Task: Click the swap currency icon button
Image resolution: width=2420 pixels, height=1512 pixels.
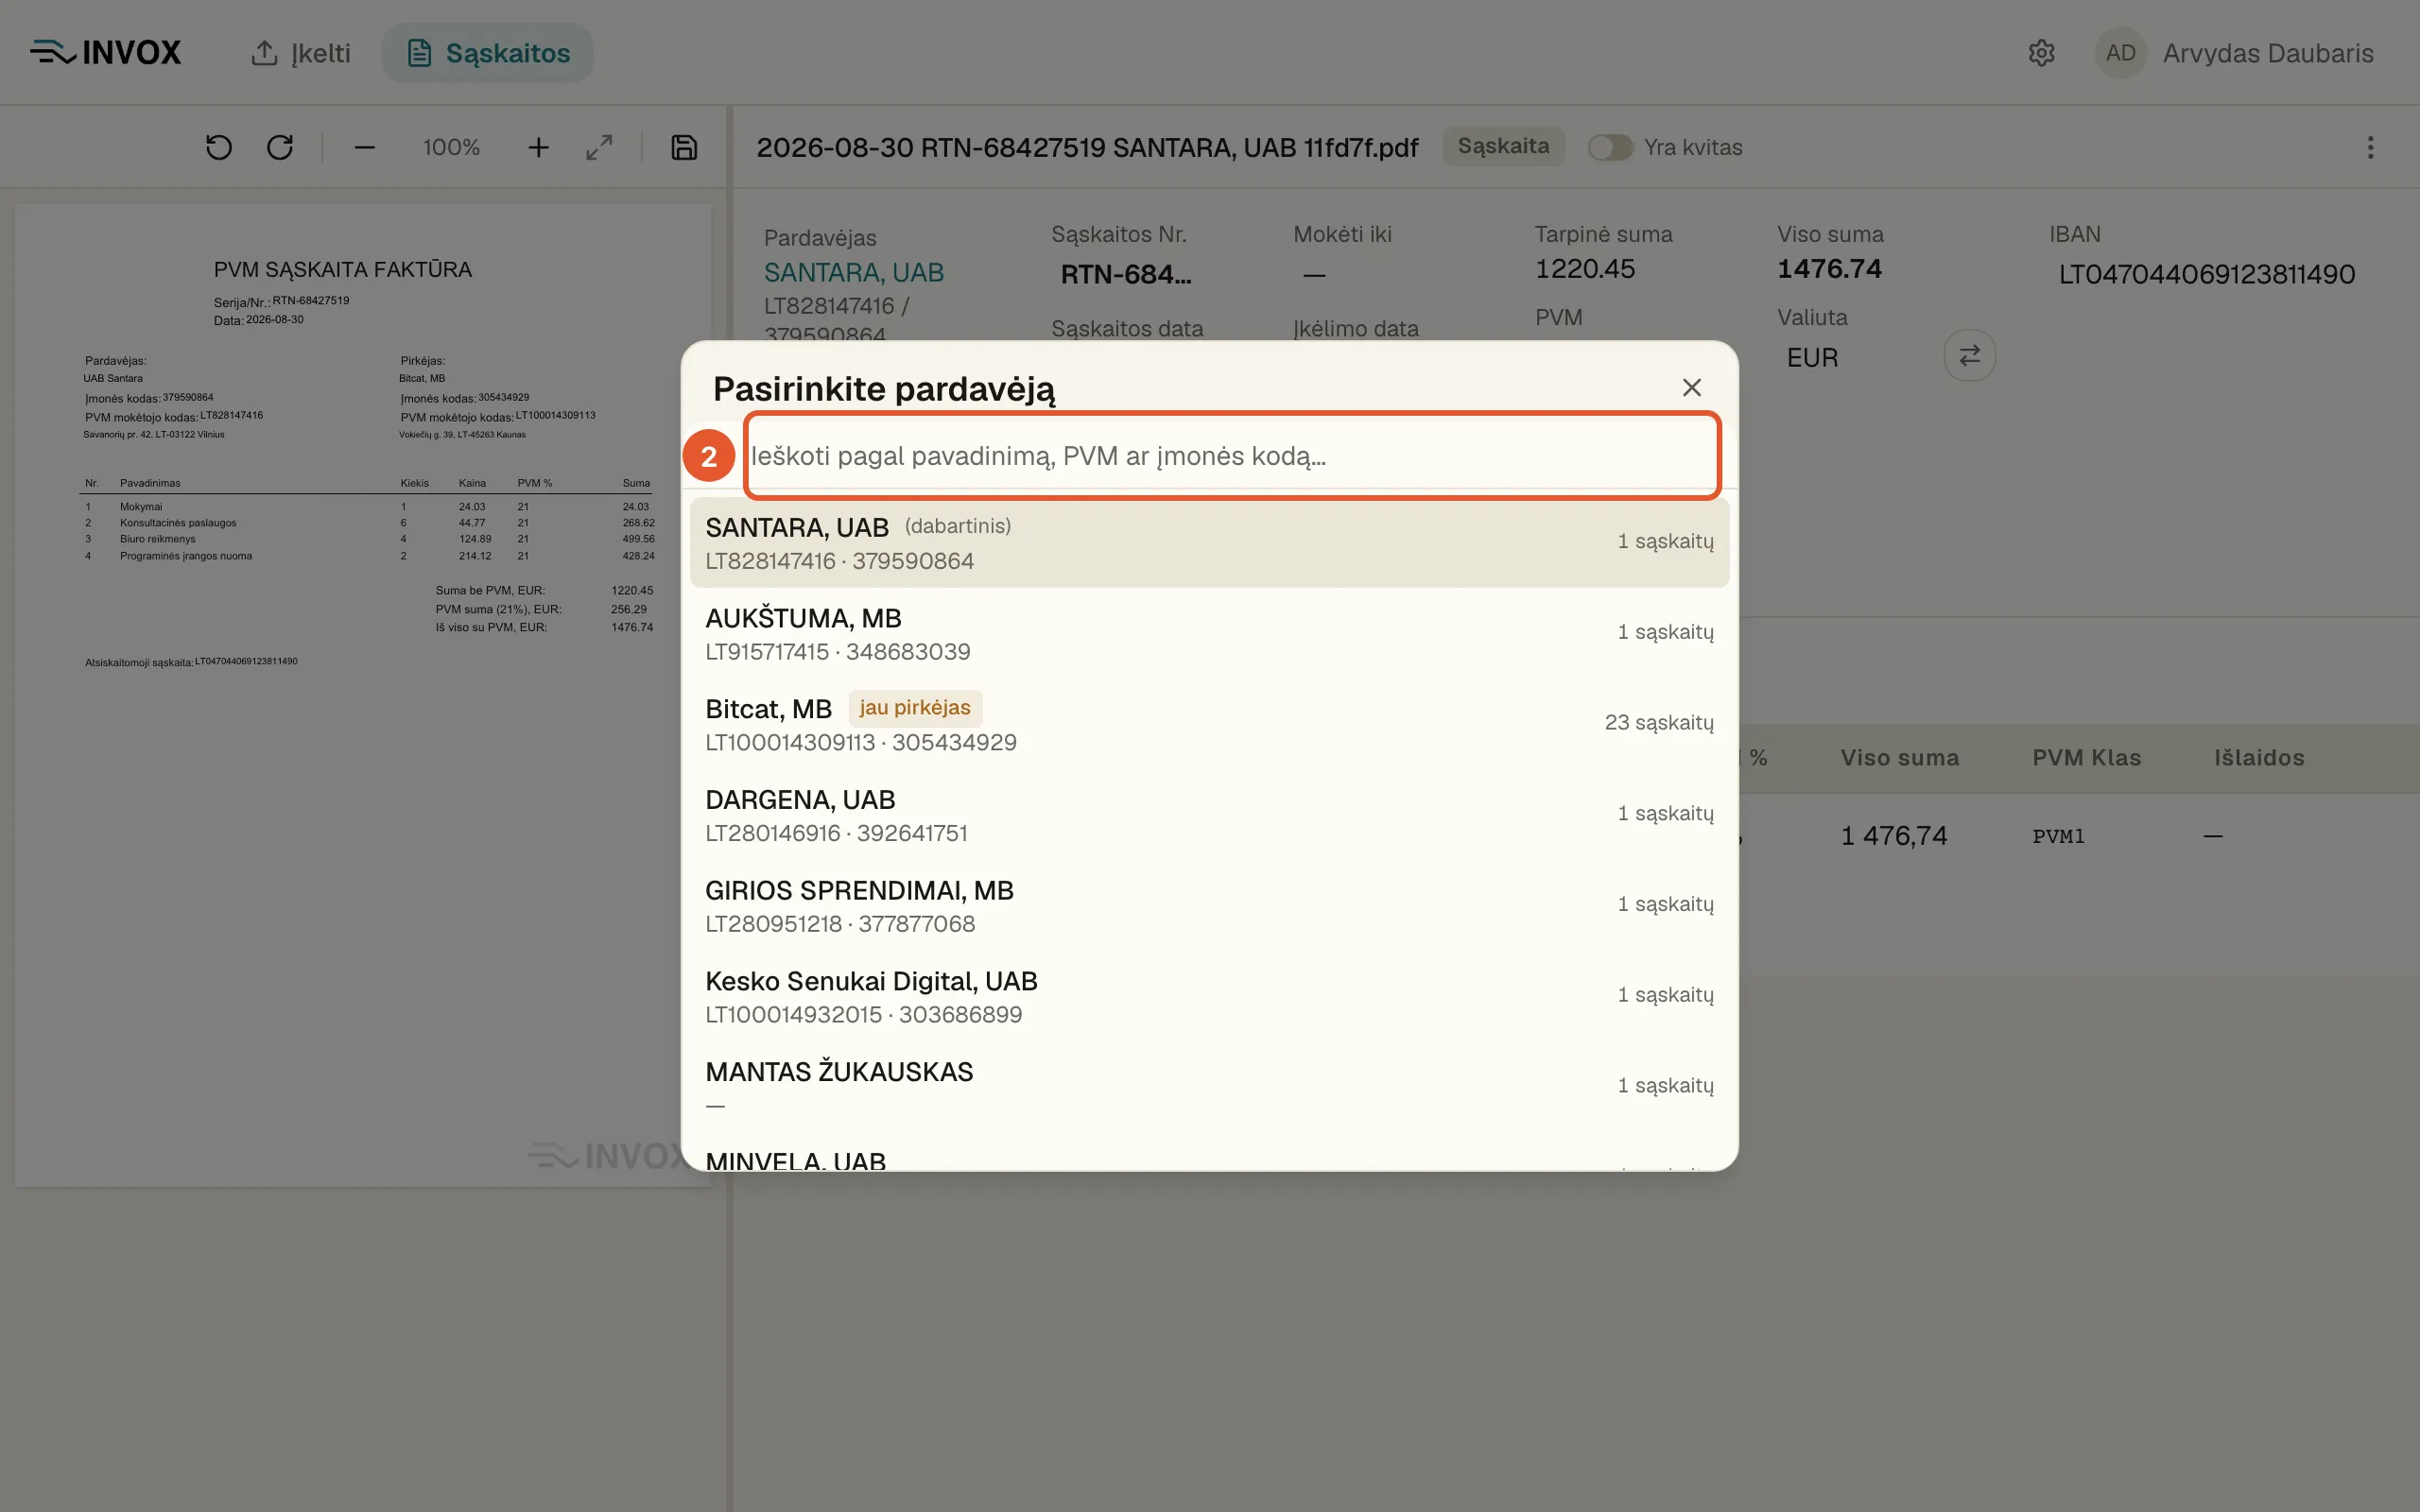Action: 1969,356
